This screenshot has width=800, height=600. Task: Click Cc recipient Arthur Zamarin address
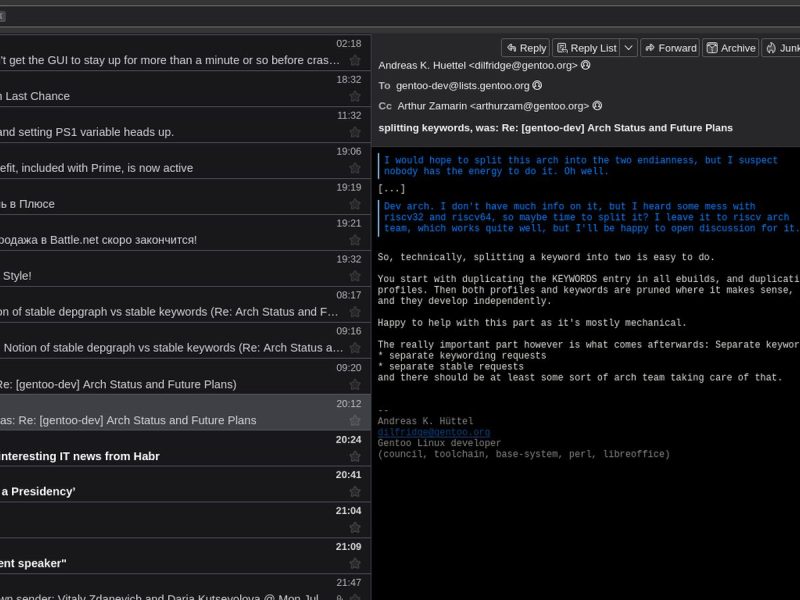point(493,106)
